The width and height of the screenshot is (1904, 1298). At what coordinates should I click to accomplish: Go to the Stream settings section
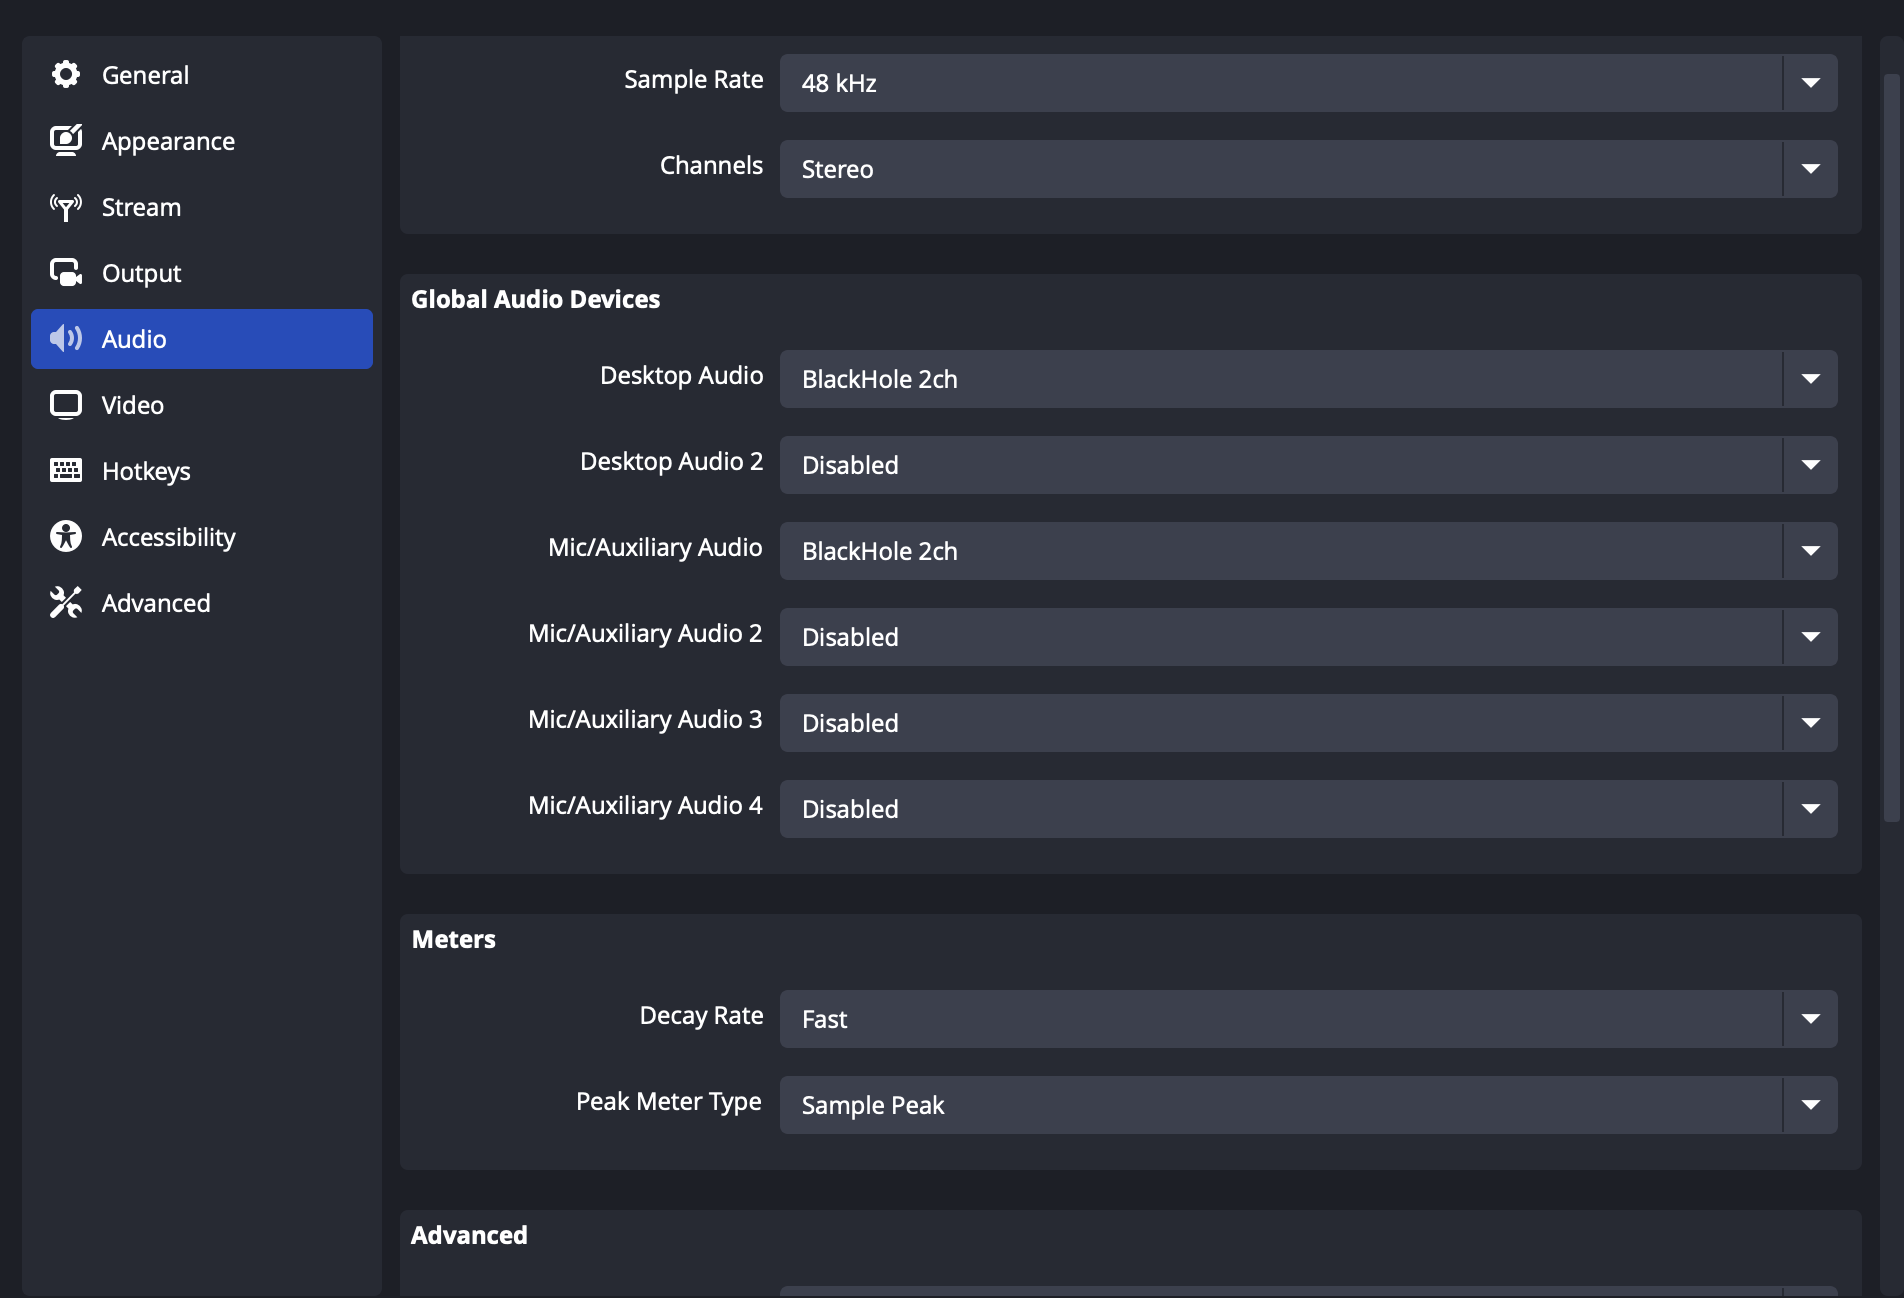[141, 207]
